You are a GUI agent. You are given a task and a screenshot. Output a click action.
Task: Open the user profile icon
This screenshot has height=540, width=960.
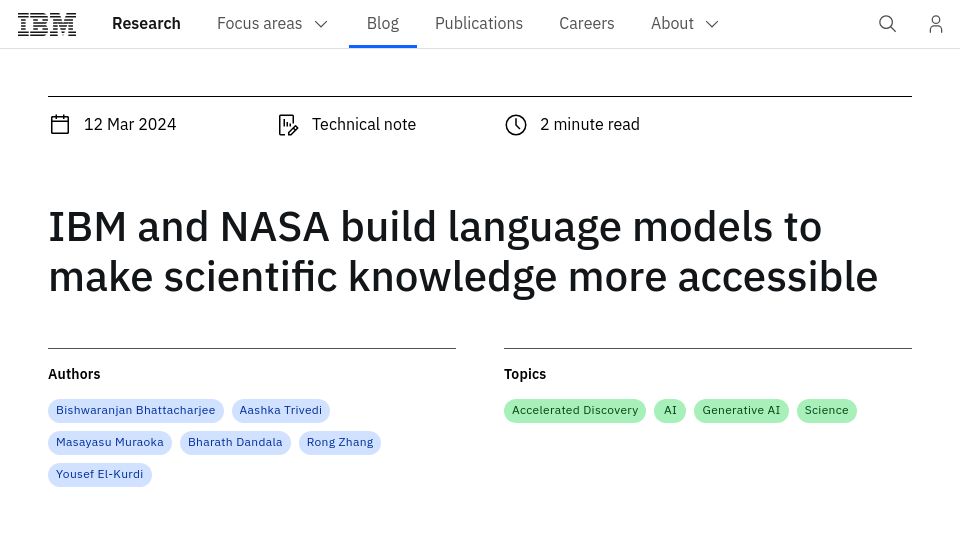[936, 24]
